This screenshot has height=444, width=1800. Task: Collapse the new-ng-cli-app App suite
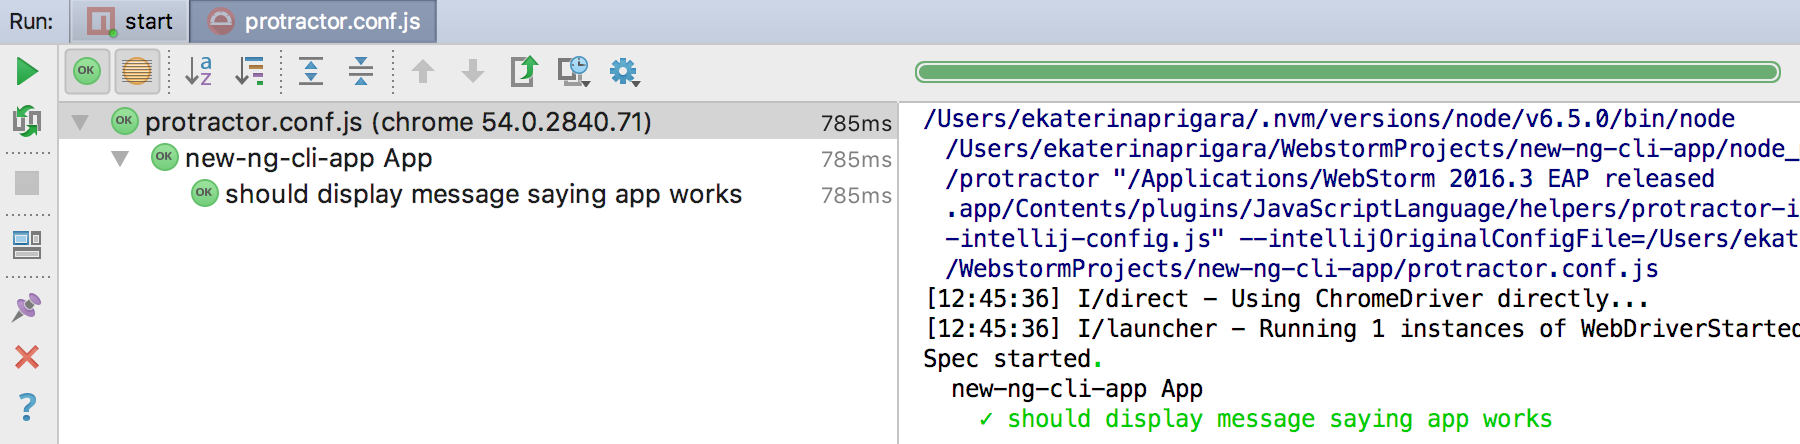click(x=120, y=158)
